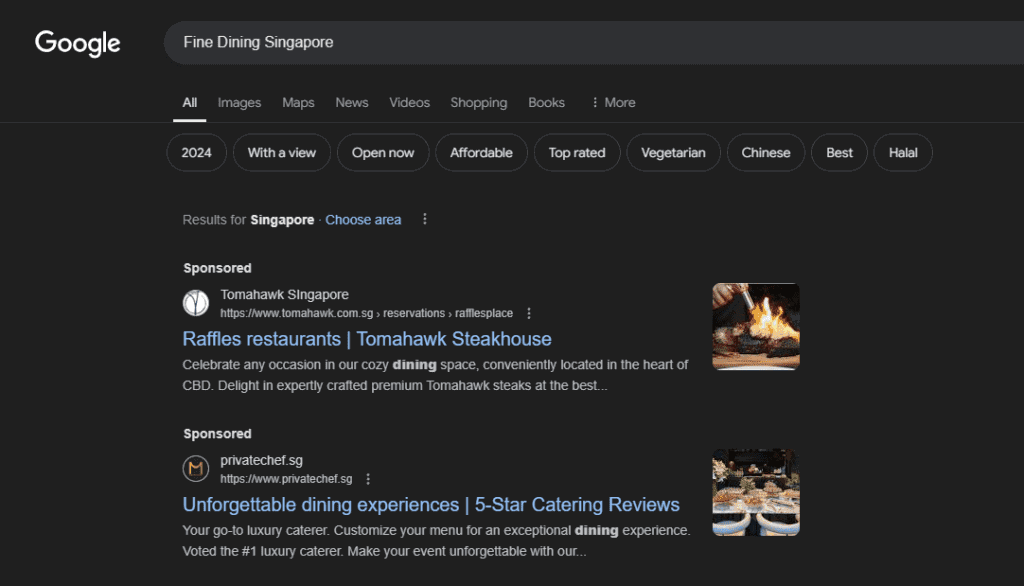1024x586 pixels.
Task: Apply the Best filter chip
Action: click(x=839, y=152)
